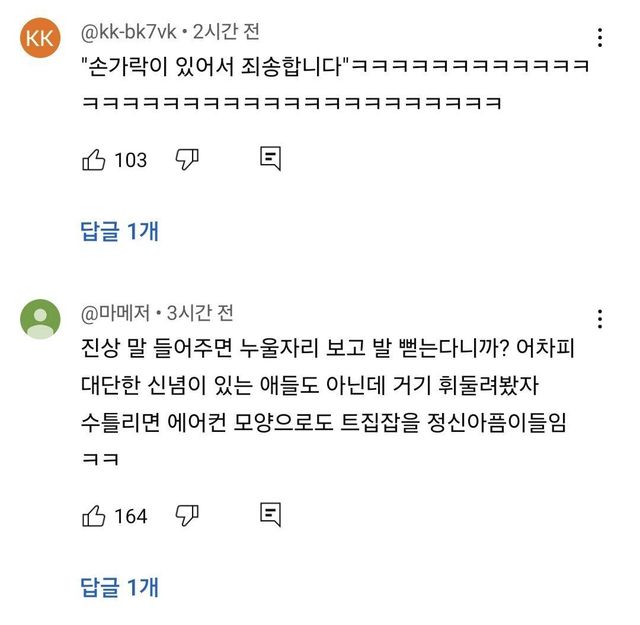Expand the '답글 1개' replies under the @마메저 comment
The height and width of the screenshot is (625, 640).
(119, 587)
